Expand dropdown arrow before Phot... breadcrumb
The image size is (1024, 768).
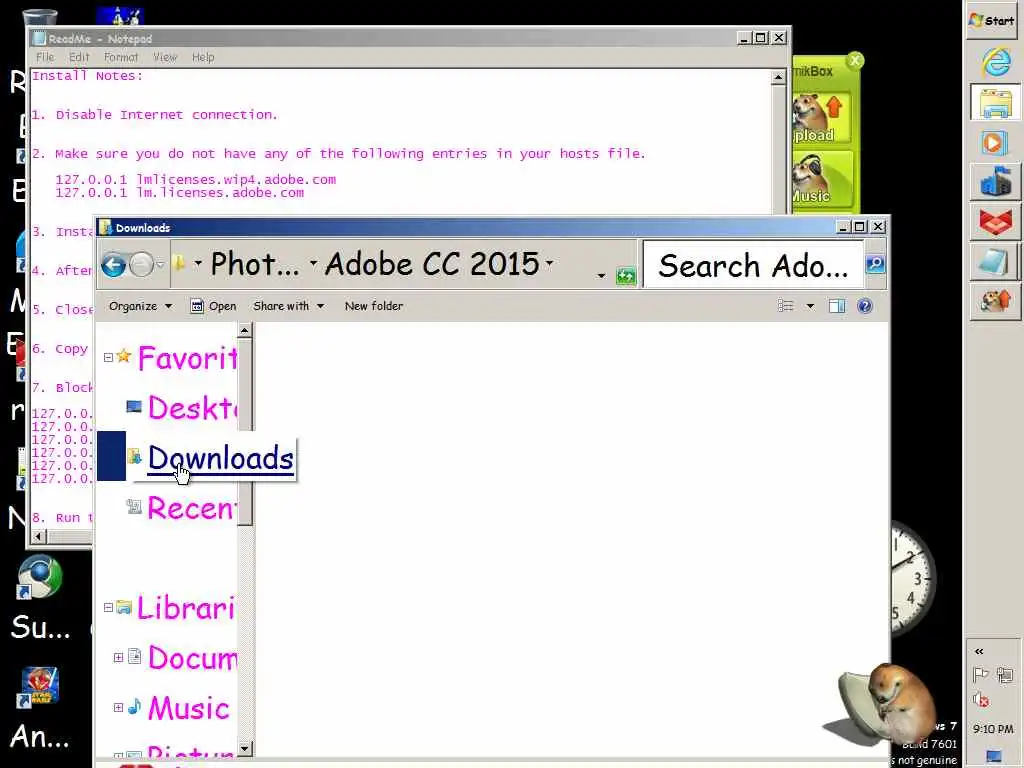click(197, 264)
